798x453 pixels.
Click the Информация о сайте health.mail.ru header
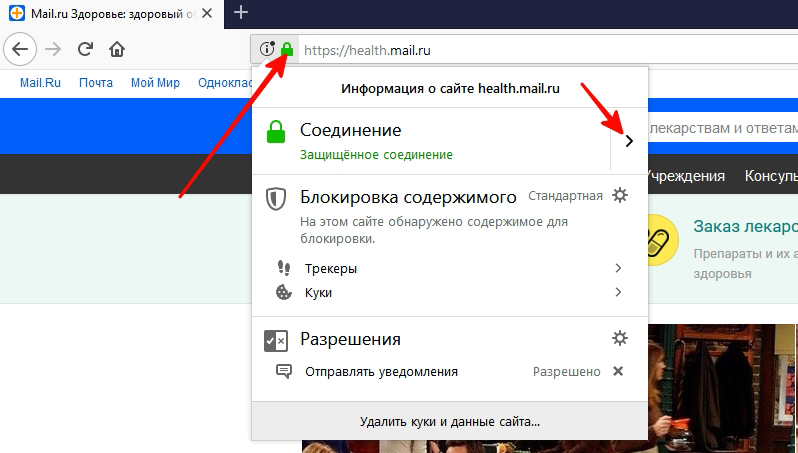pos(450,89)
